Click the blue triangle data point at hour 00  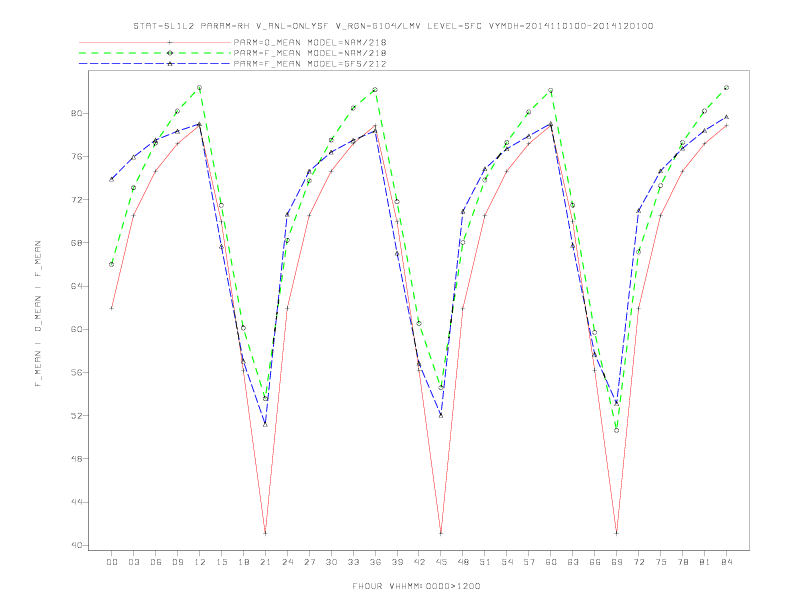(112, 179)
